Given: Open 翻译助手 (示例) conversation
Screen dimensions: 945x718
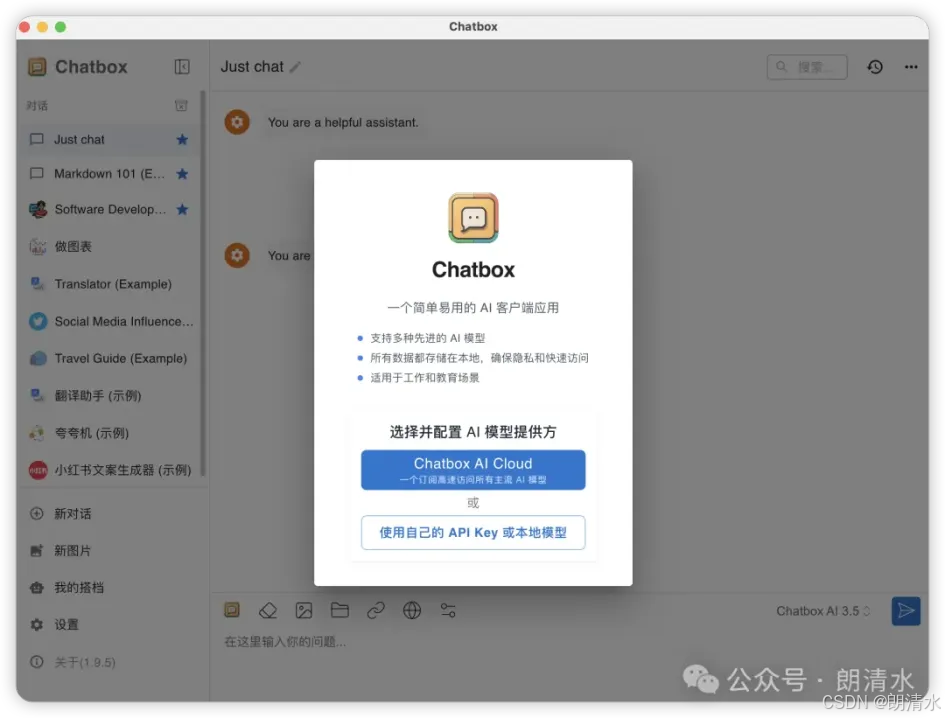Looking at the screenshot, I should (x=110, y=396).
